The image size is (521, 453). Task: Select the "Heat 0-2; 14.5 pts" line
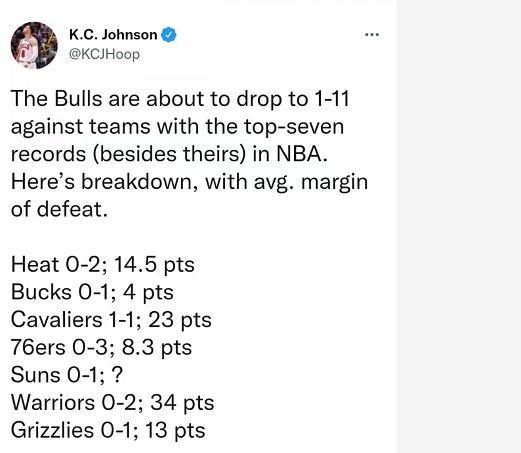click(x=103, y=265)
